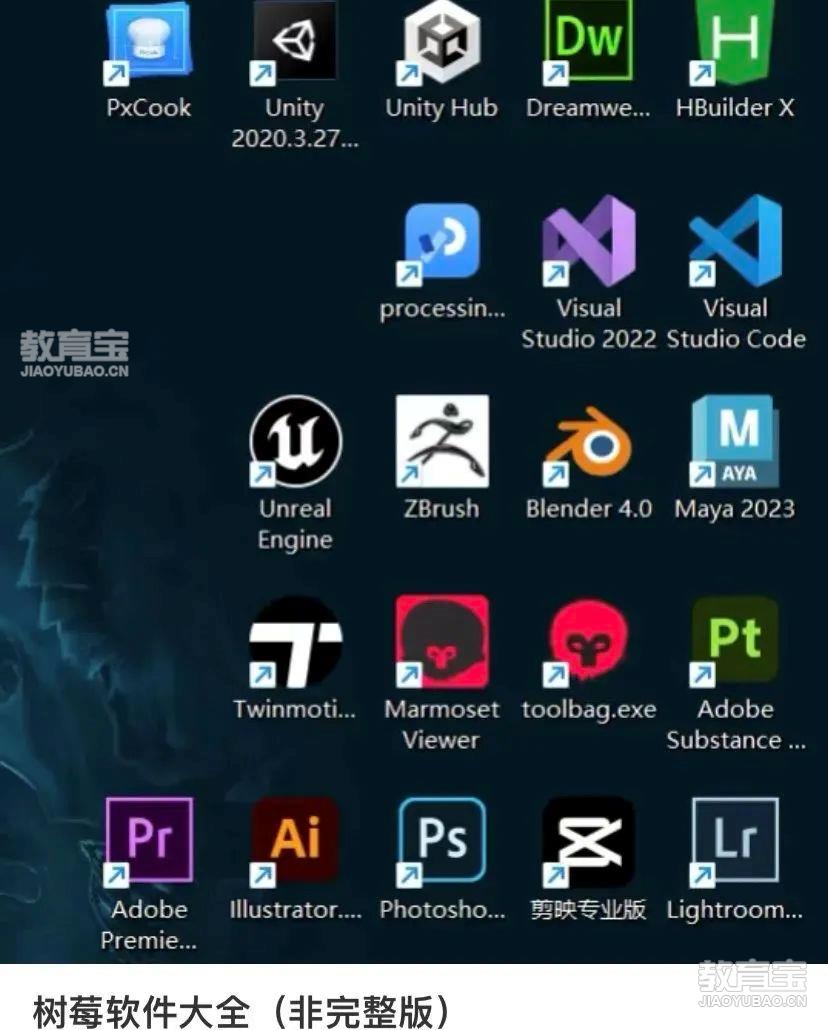Click the Marmoset Viewer icon
This screenshot has height=1030, width=828.
coord(441,642)
